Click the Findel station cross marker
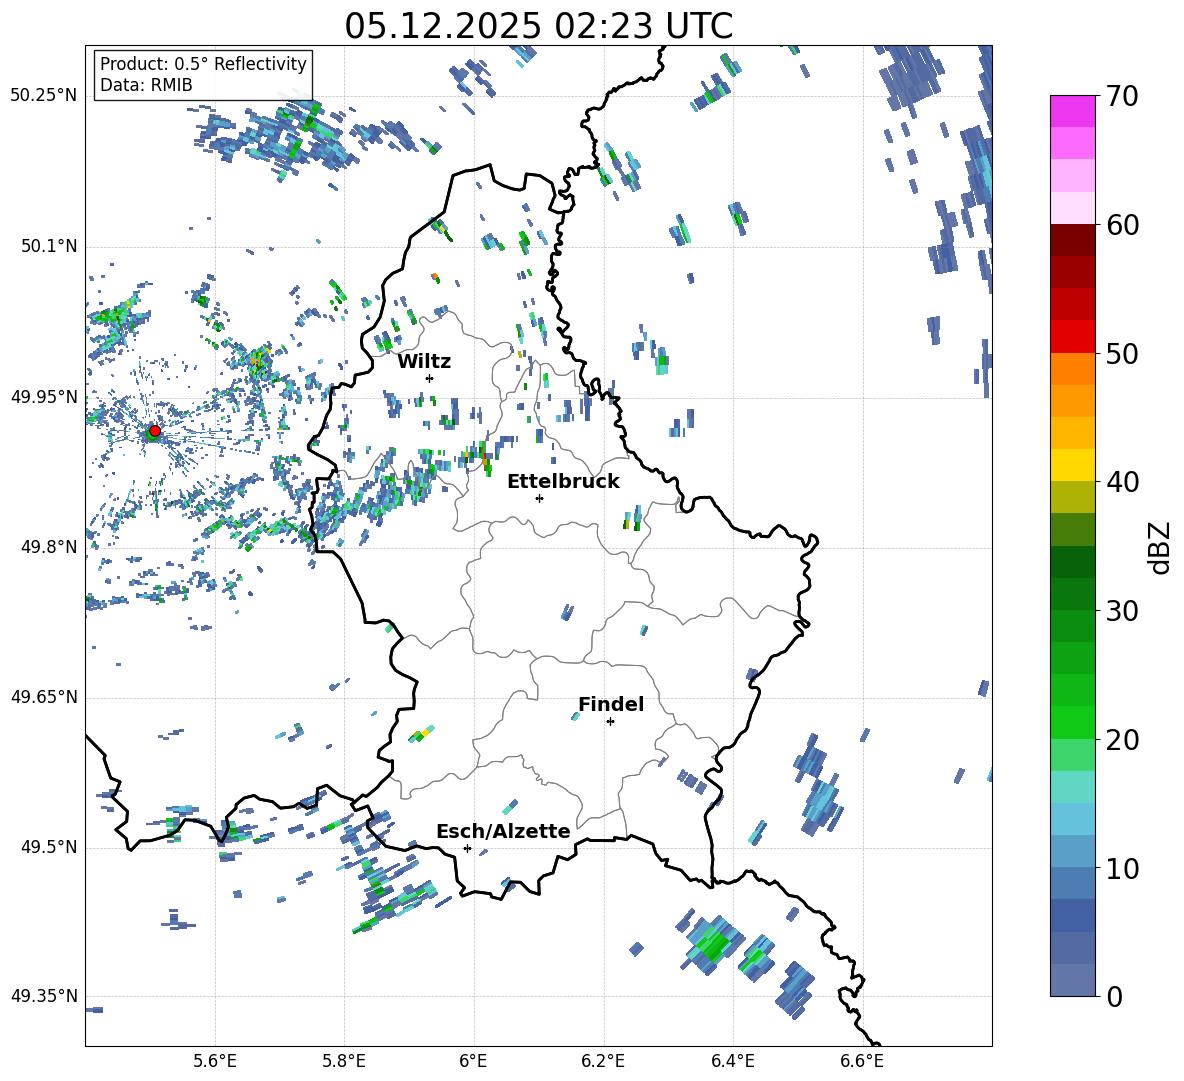 610,722
